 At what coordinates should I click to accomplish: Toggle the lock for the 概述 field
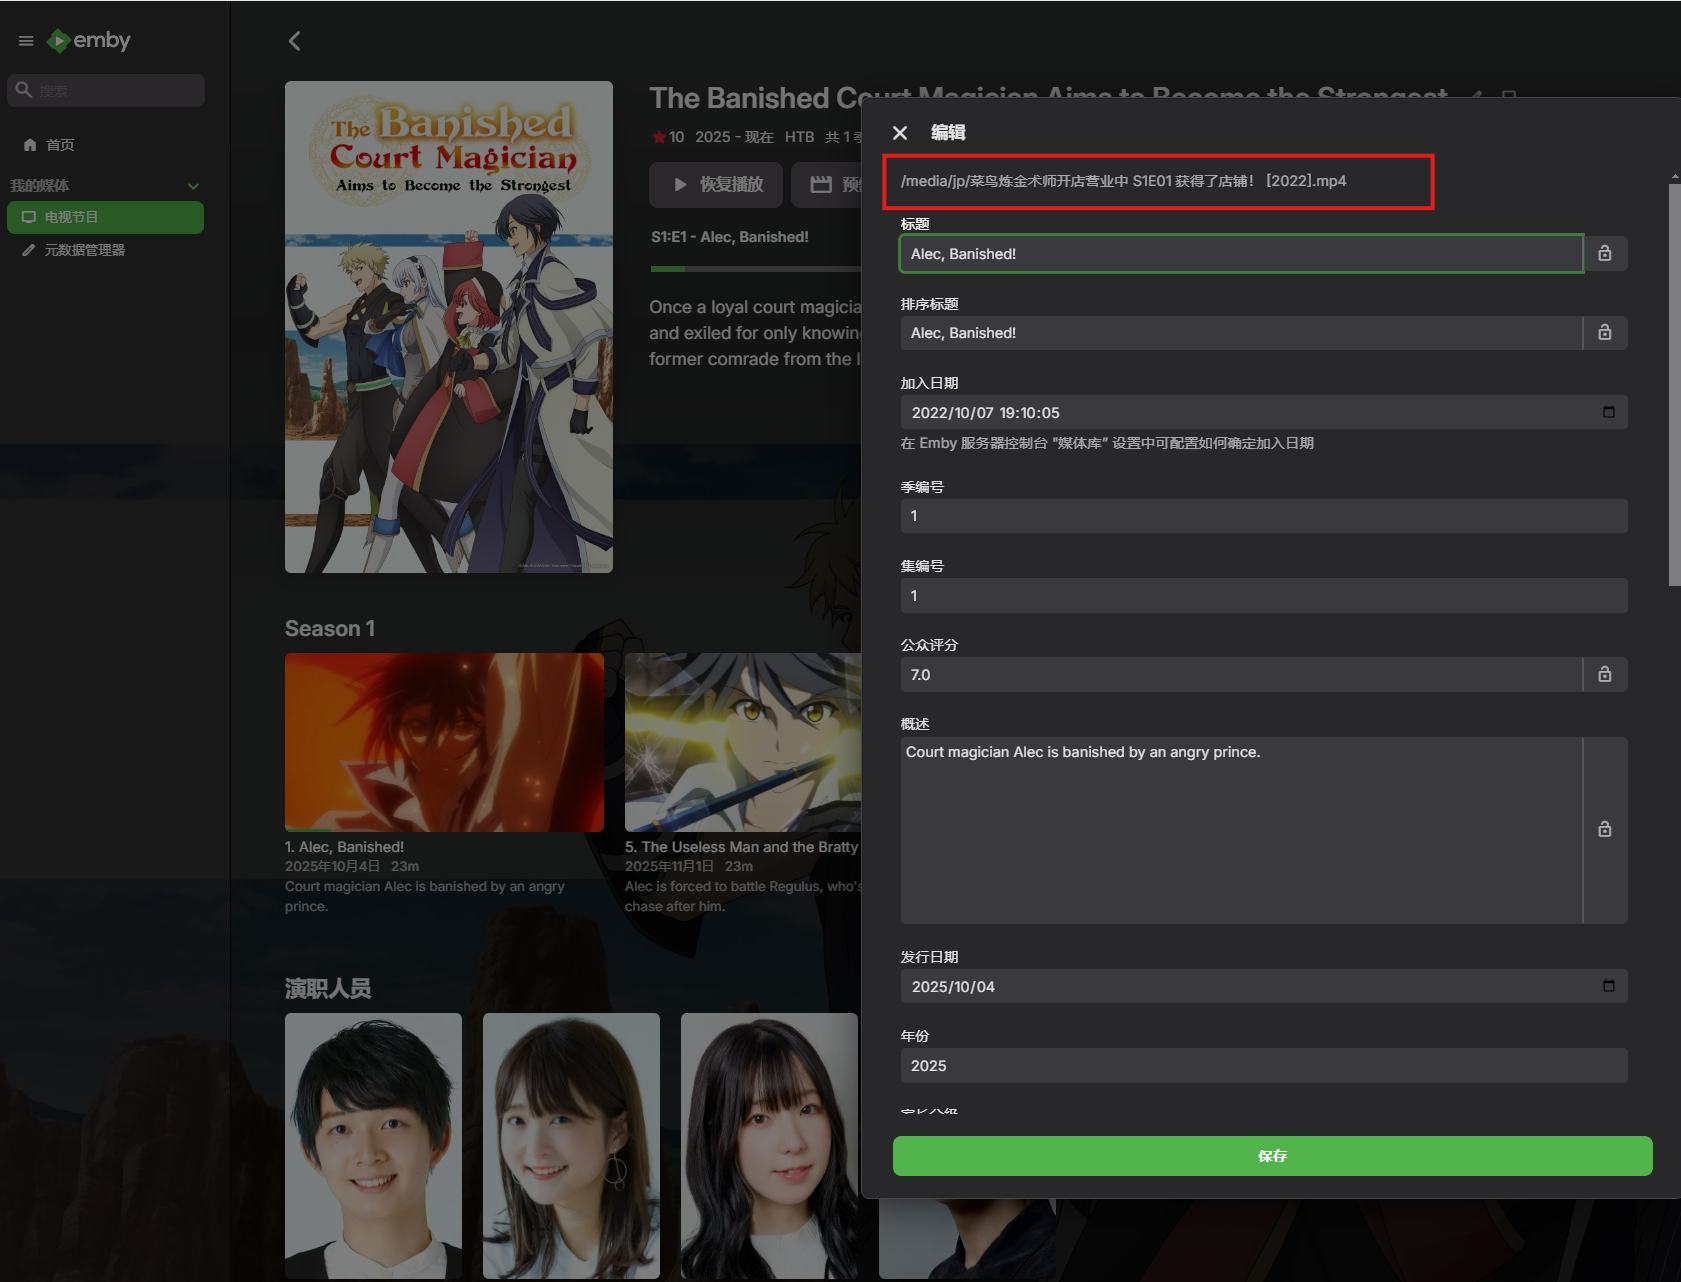(1605, 829)
